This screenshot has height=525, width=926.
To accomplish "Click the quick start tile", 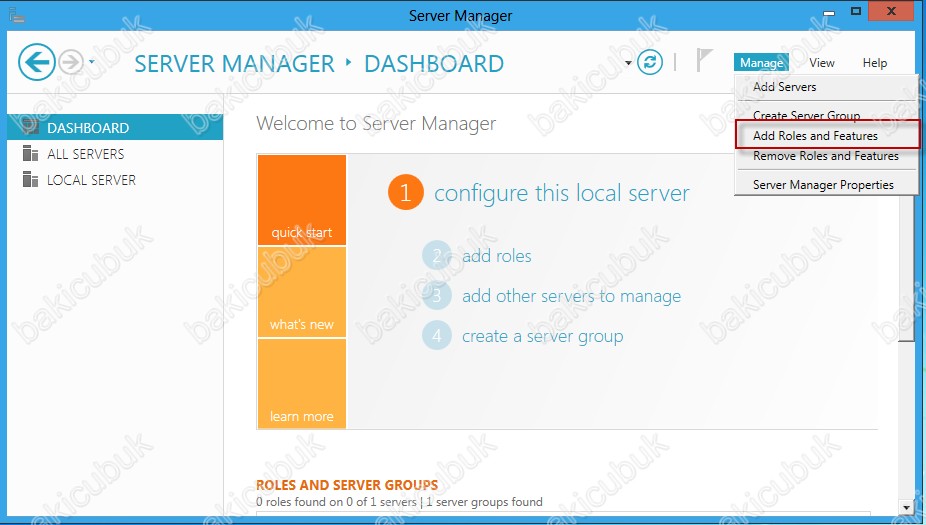I will (302, 200).
